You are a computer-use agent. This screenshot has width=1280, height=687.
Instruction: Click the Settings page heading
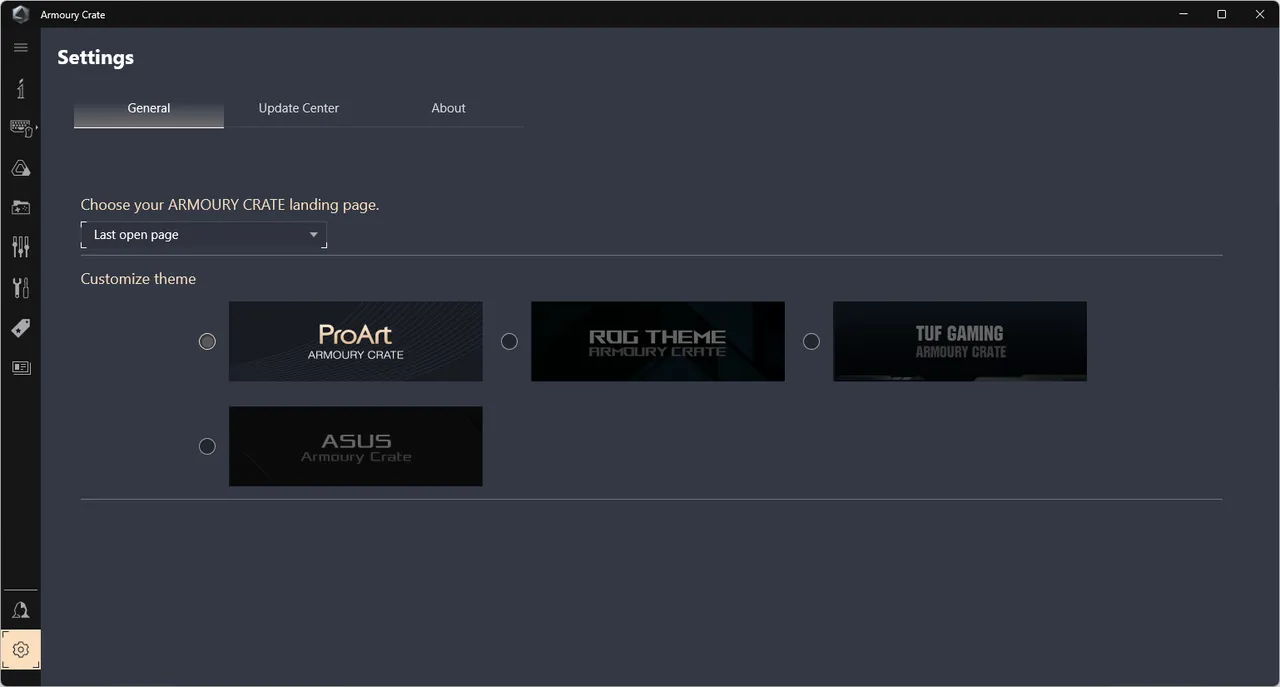pos(95,58)
